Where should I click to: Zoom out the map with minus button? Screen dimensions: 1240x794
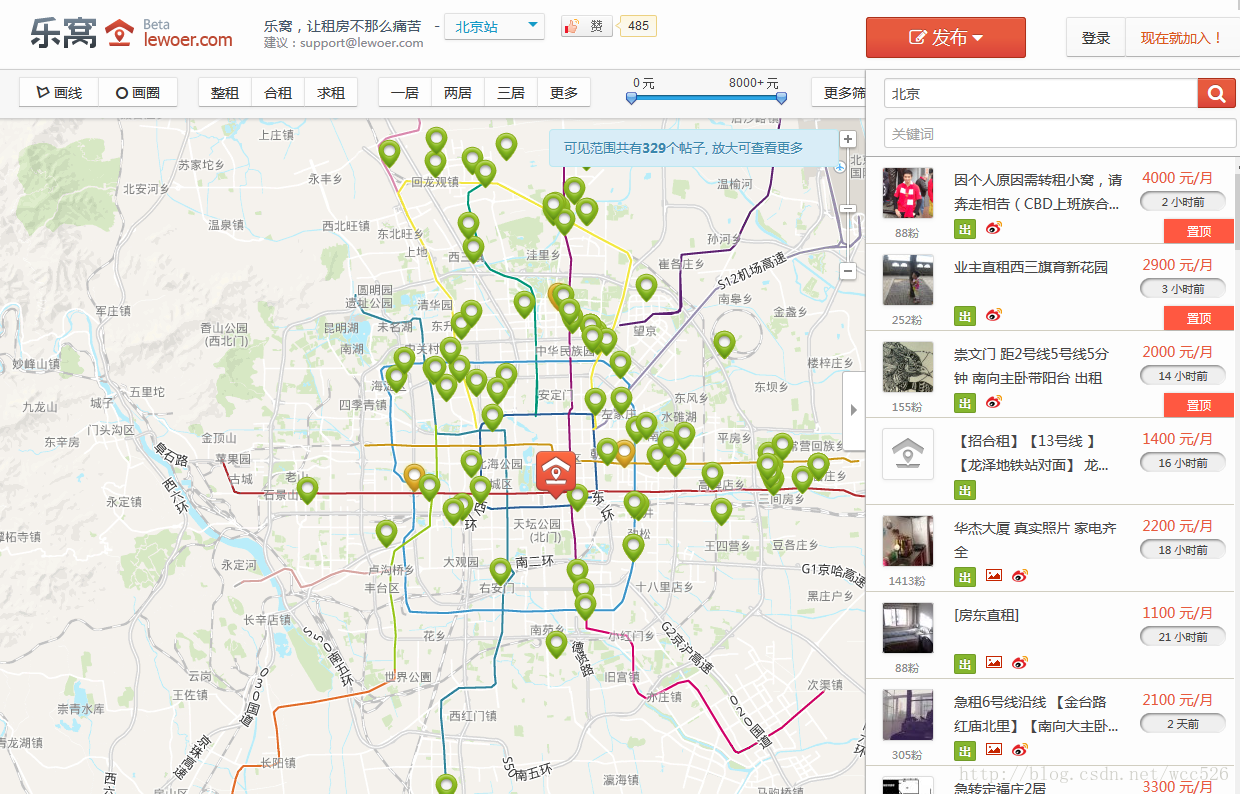coord(848,271)
